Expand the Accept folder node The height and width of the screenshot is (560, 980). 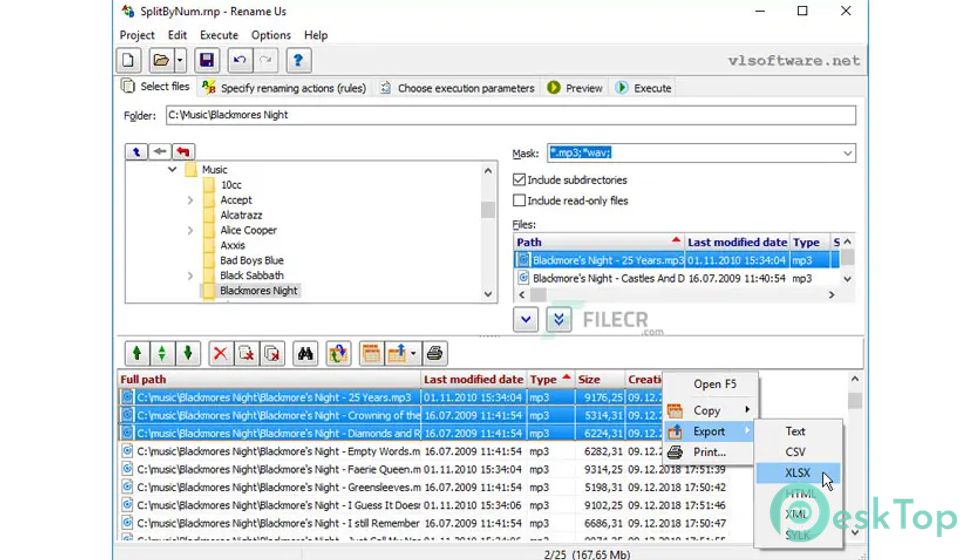point(190,200)
